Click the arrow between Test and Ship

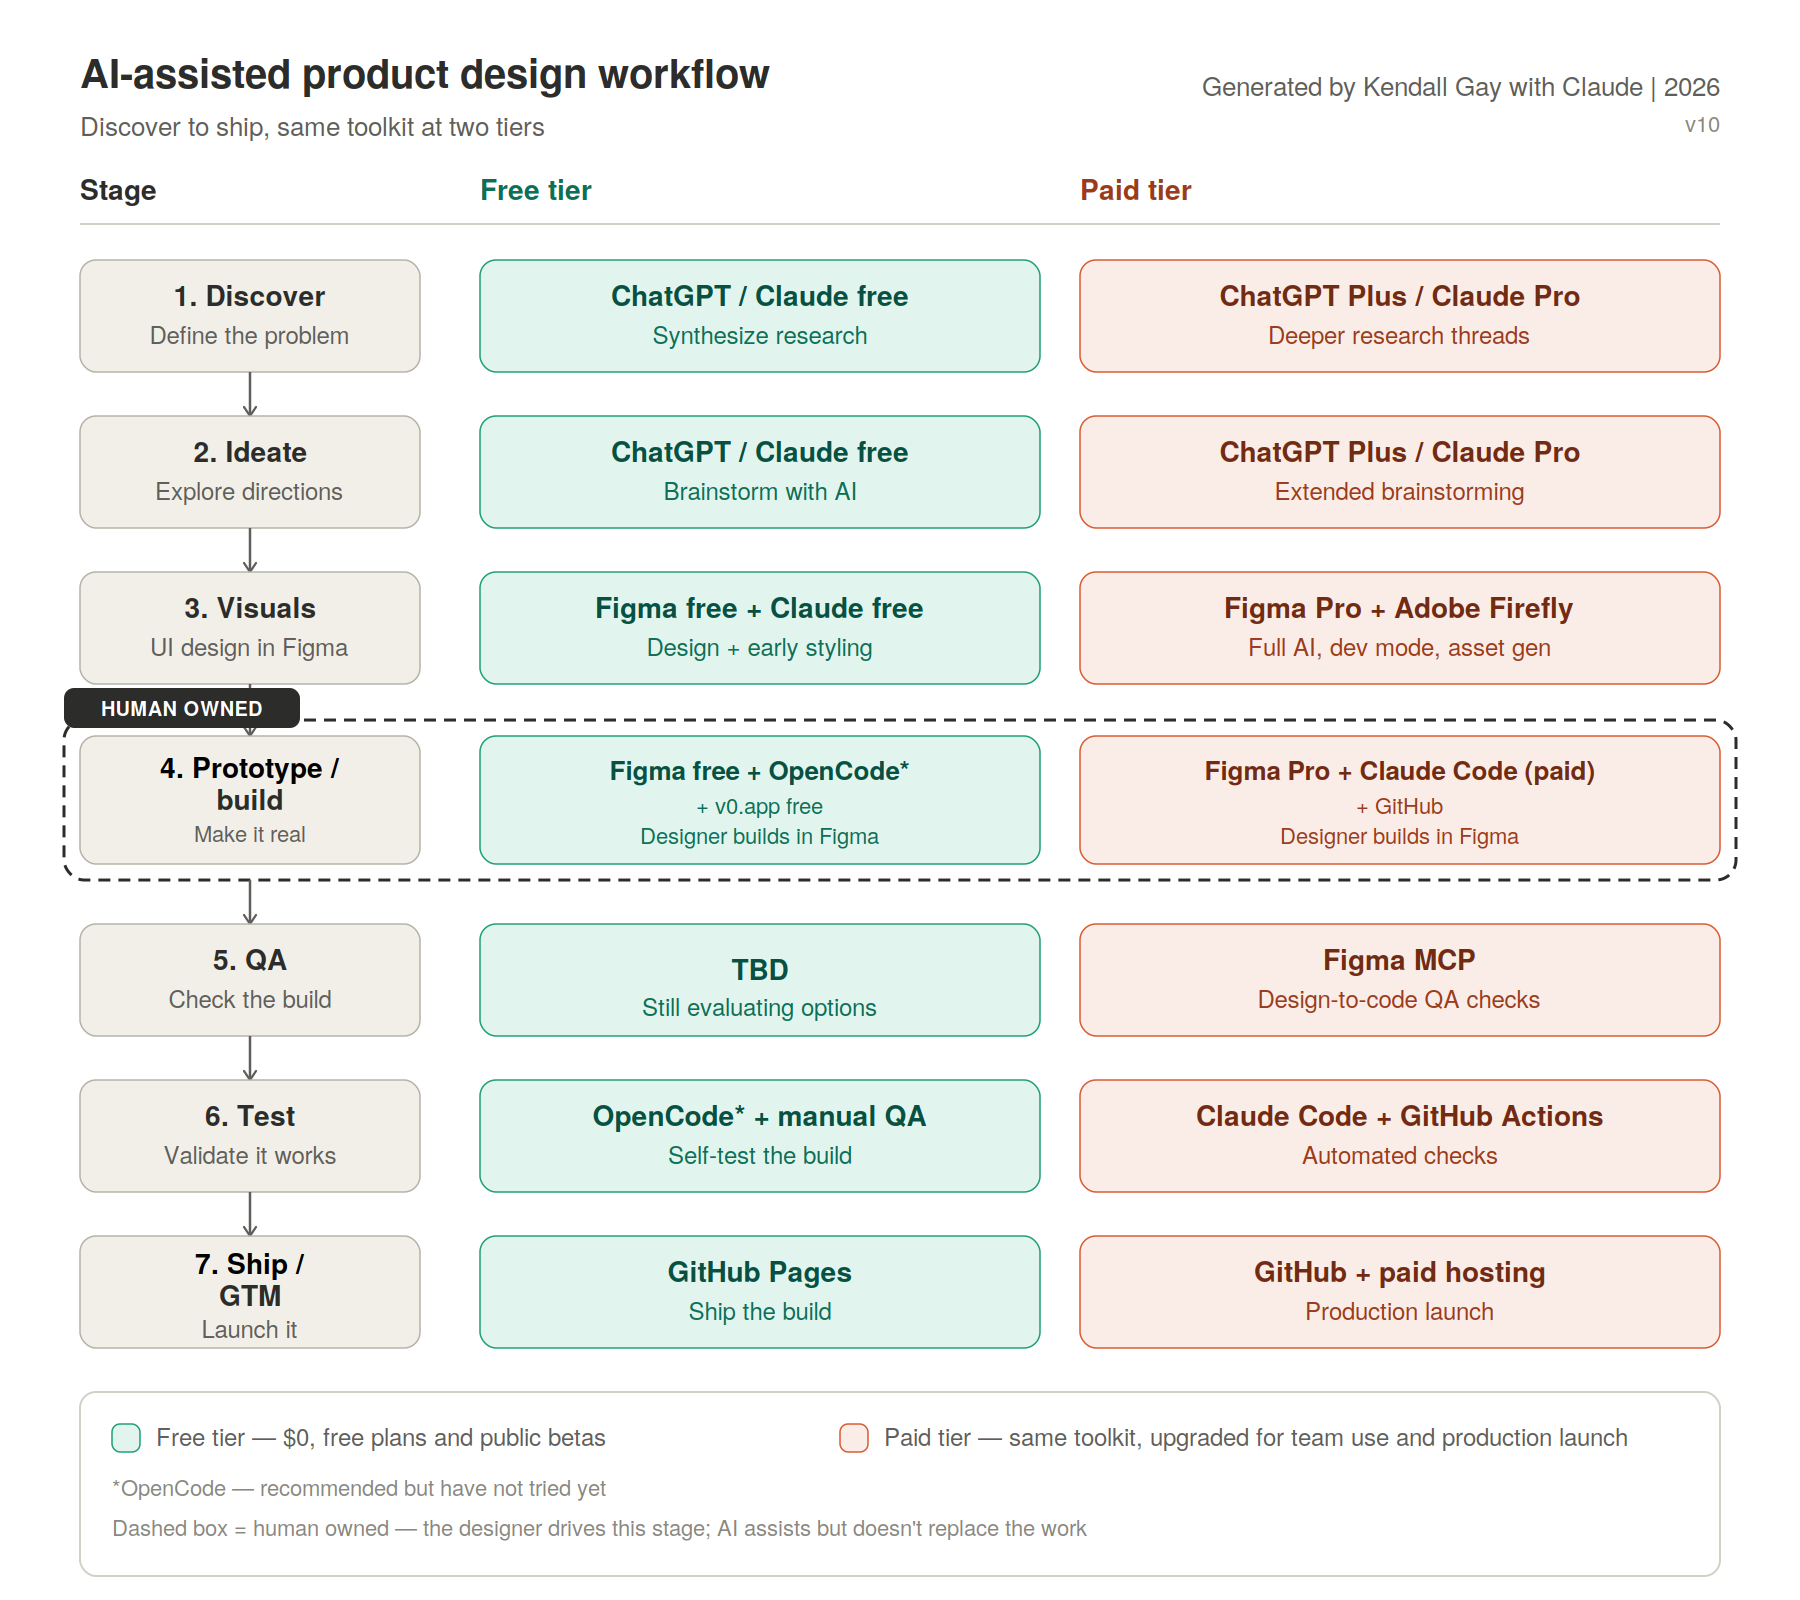tap(250, 1214)
